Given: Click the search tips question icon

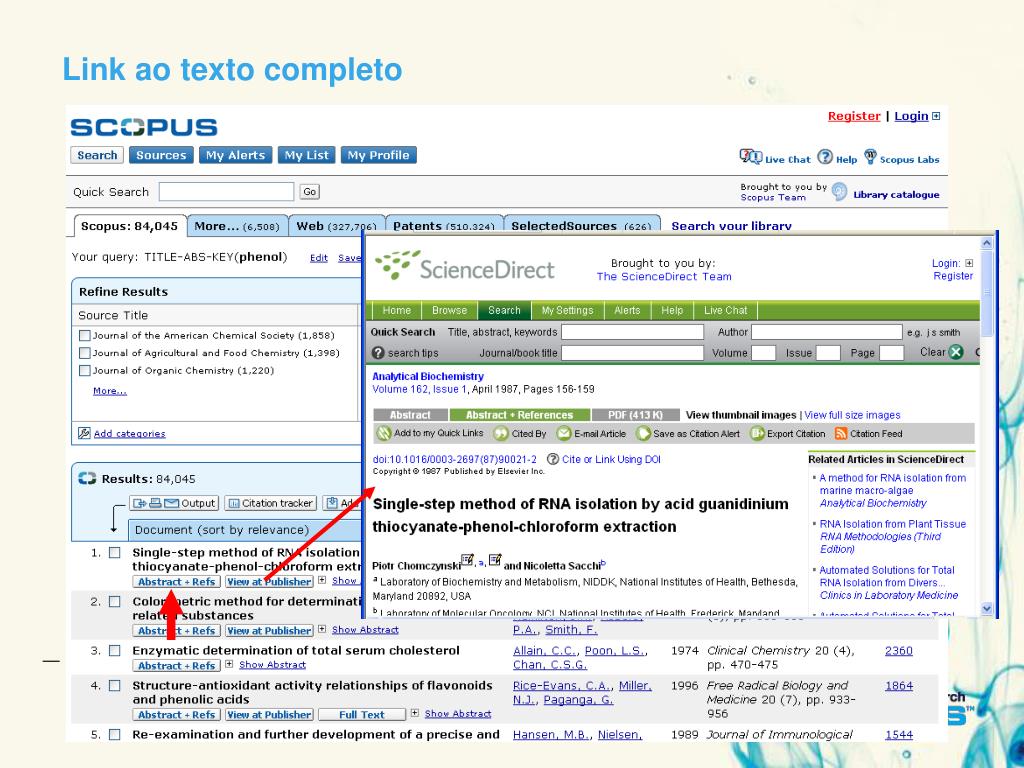Looking at the screenshot, I should pos(378,353).
